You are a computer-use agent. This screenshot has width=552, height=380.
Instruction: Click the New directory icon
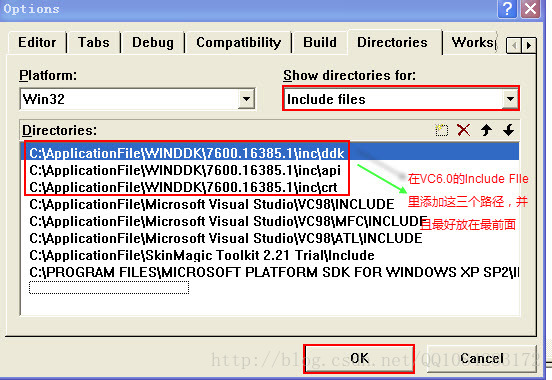pos(441,130)
